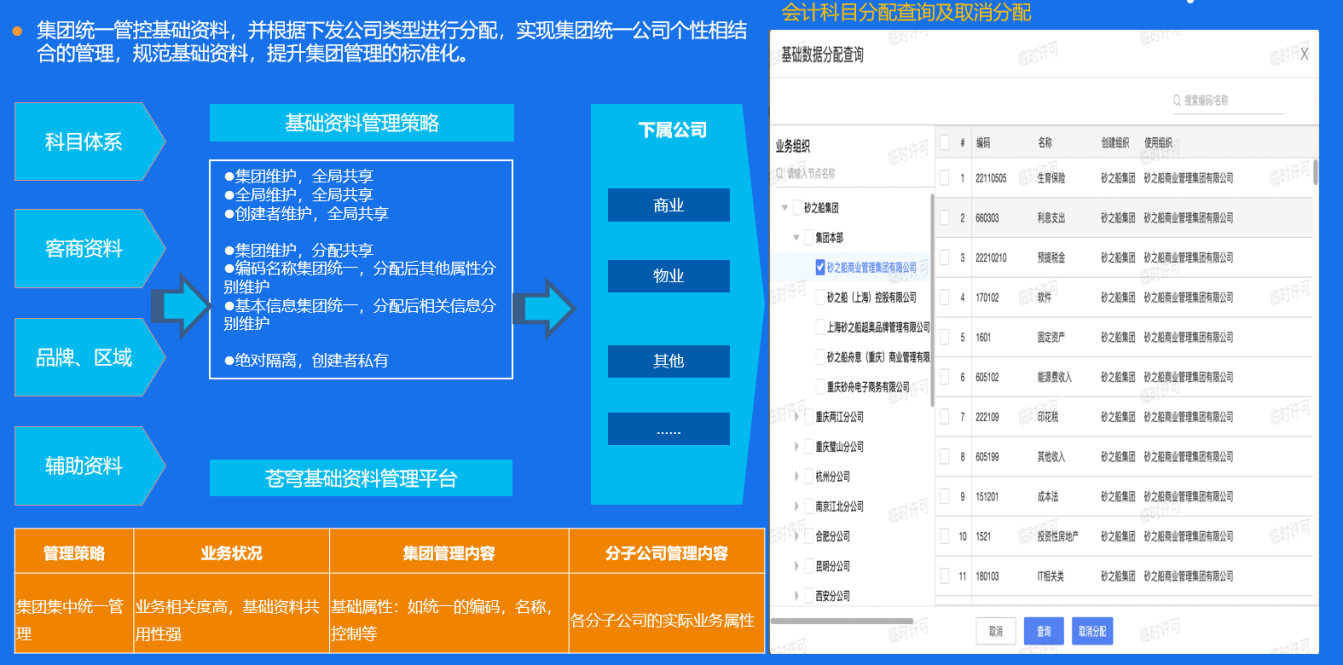
Task: Click the right arrow pointing to 下属公司
Action: [544, 309]
